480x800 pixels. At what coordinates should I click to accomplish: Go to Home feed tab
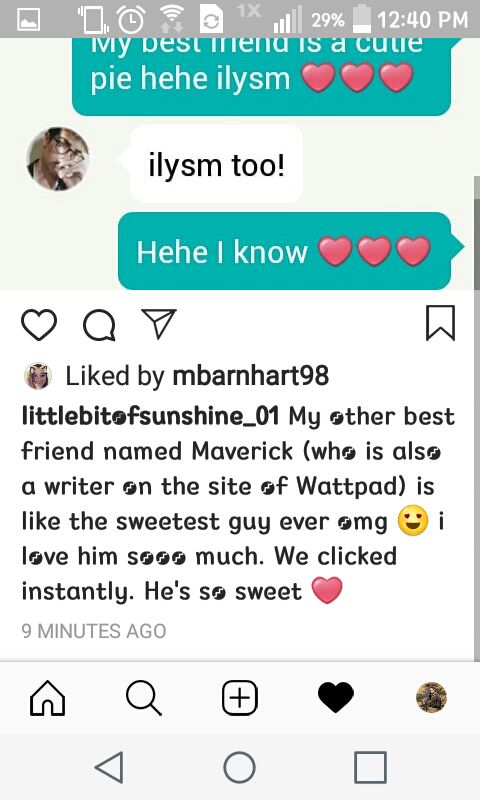pyautogui.click(x=47, y=697)
